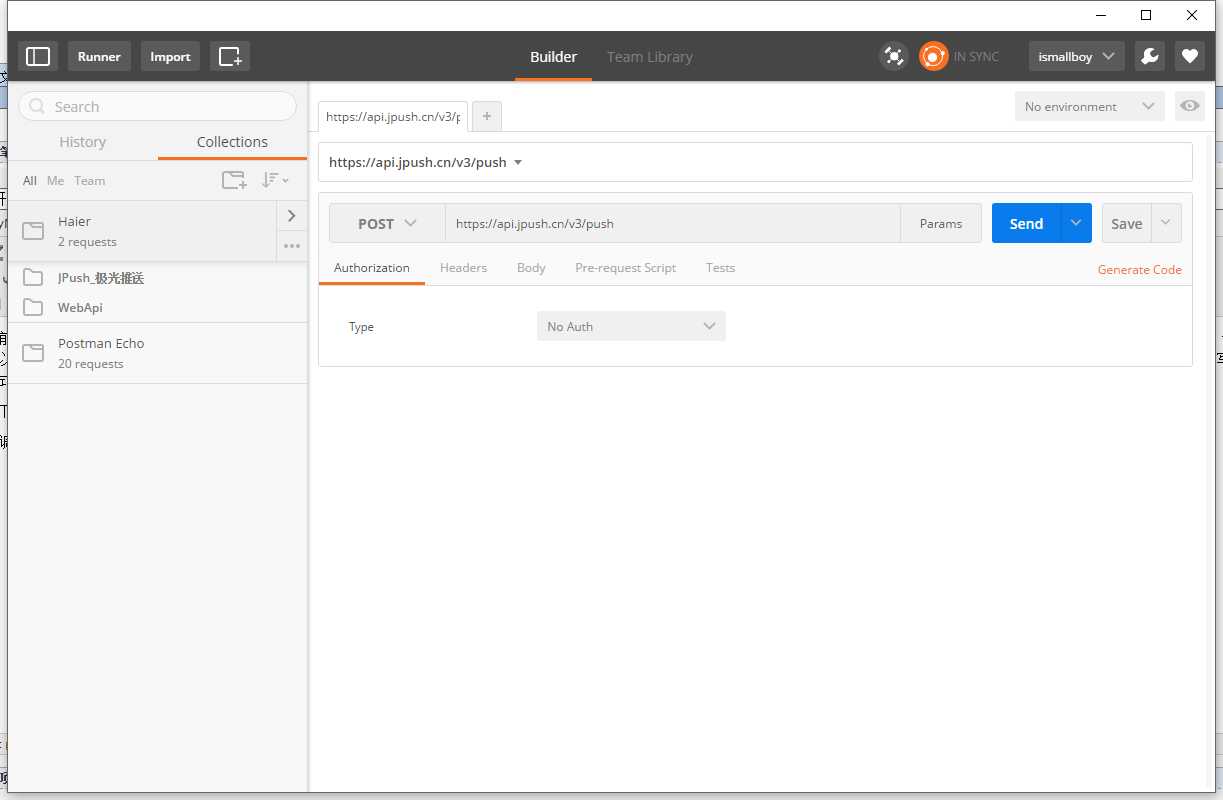Expand the Haier collection arrow

[292, 216]
